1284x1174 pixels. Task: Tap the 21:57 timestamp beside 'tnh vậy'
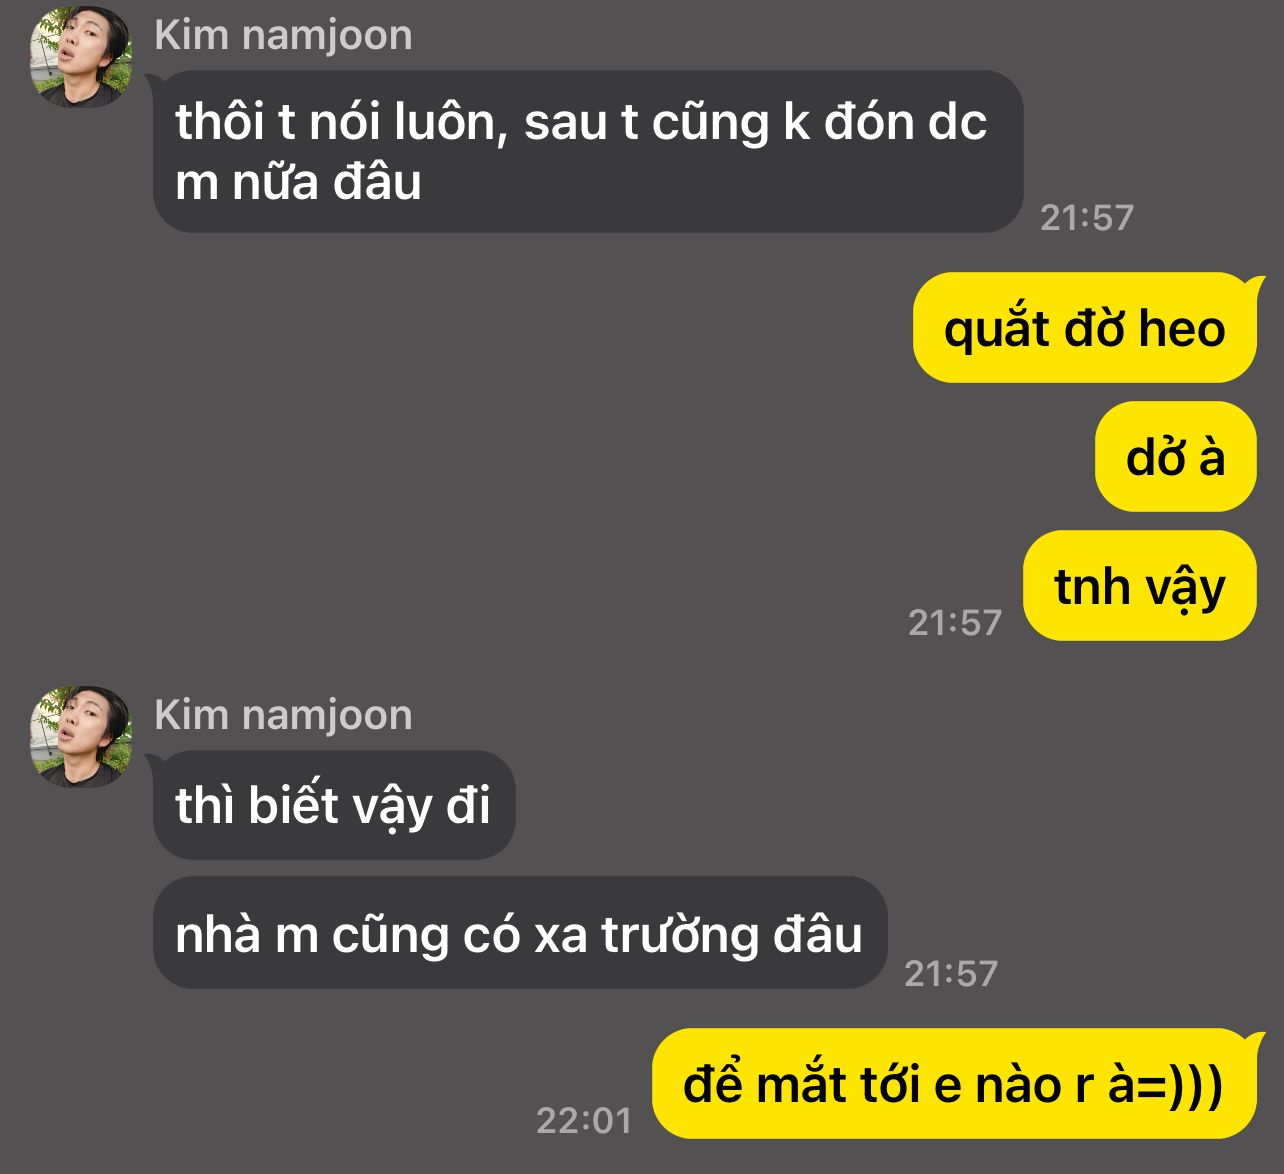pos(955,622)
